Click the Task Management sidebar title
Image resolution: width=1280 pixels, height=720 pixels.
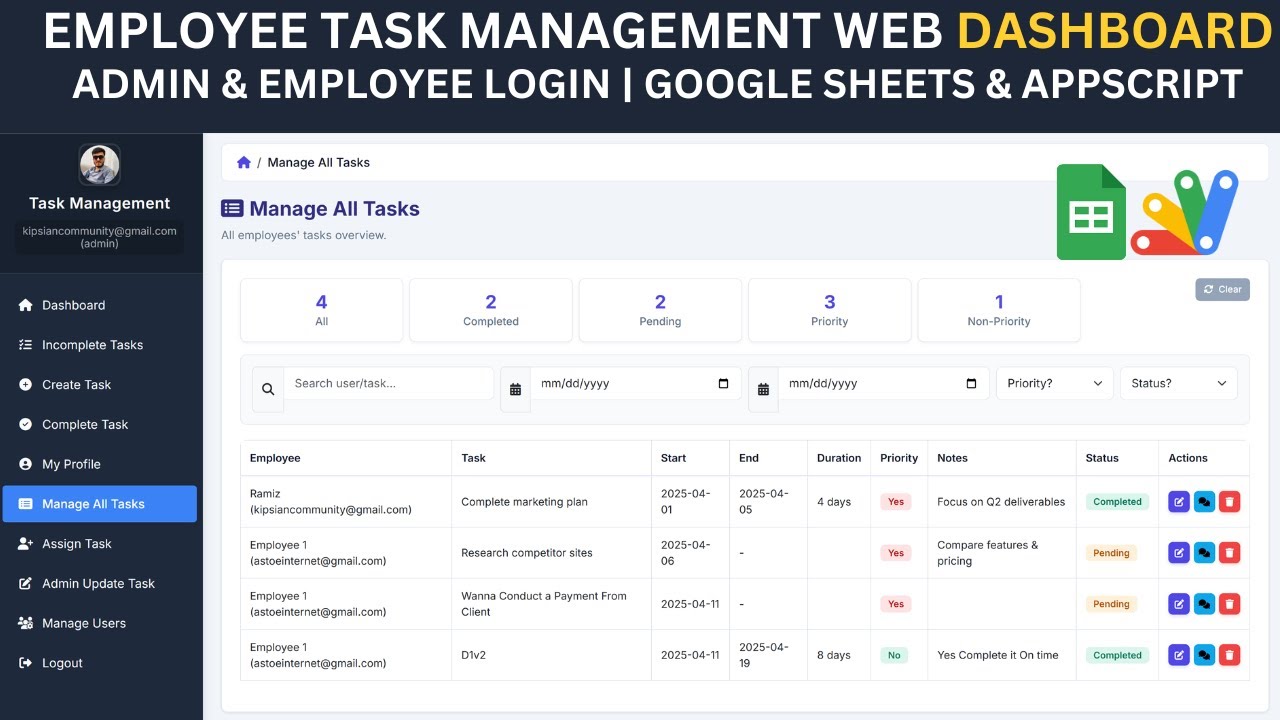pyautogui.click(x=100, y=203)
